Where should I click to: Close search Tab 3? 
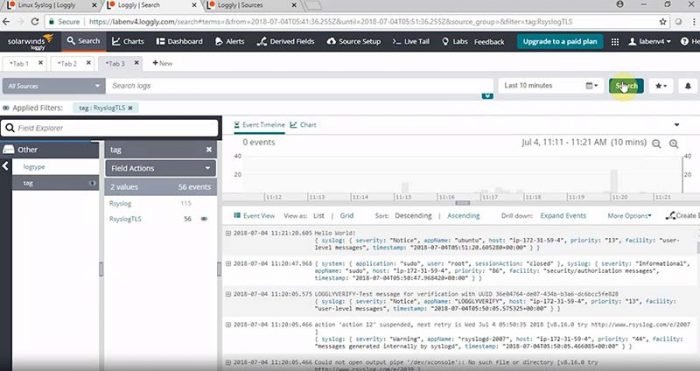tap(137, 63)
